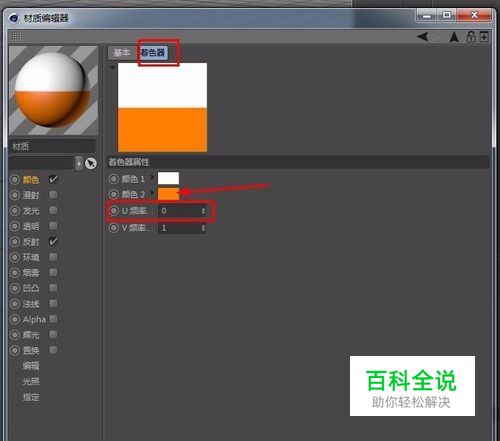Click the Cinema 4D logo in the title bar
Screen dimensions: 500x441
pyautogui.click(x=14, y=18)
